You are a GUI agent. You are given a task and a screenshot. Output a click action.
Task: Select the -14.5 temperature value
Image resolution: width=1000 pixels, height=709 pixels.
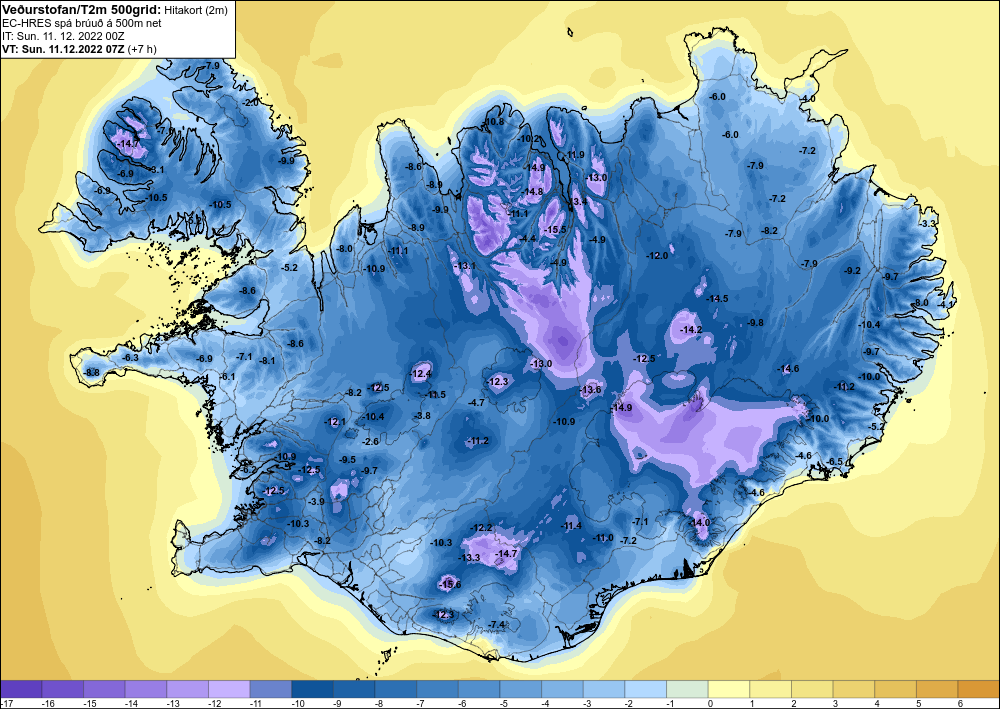pos(717,298)
